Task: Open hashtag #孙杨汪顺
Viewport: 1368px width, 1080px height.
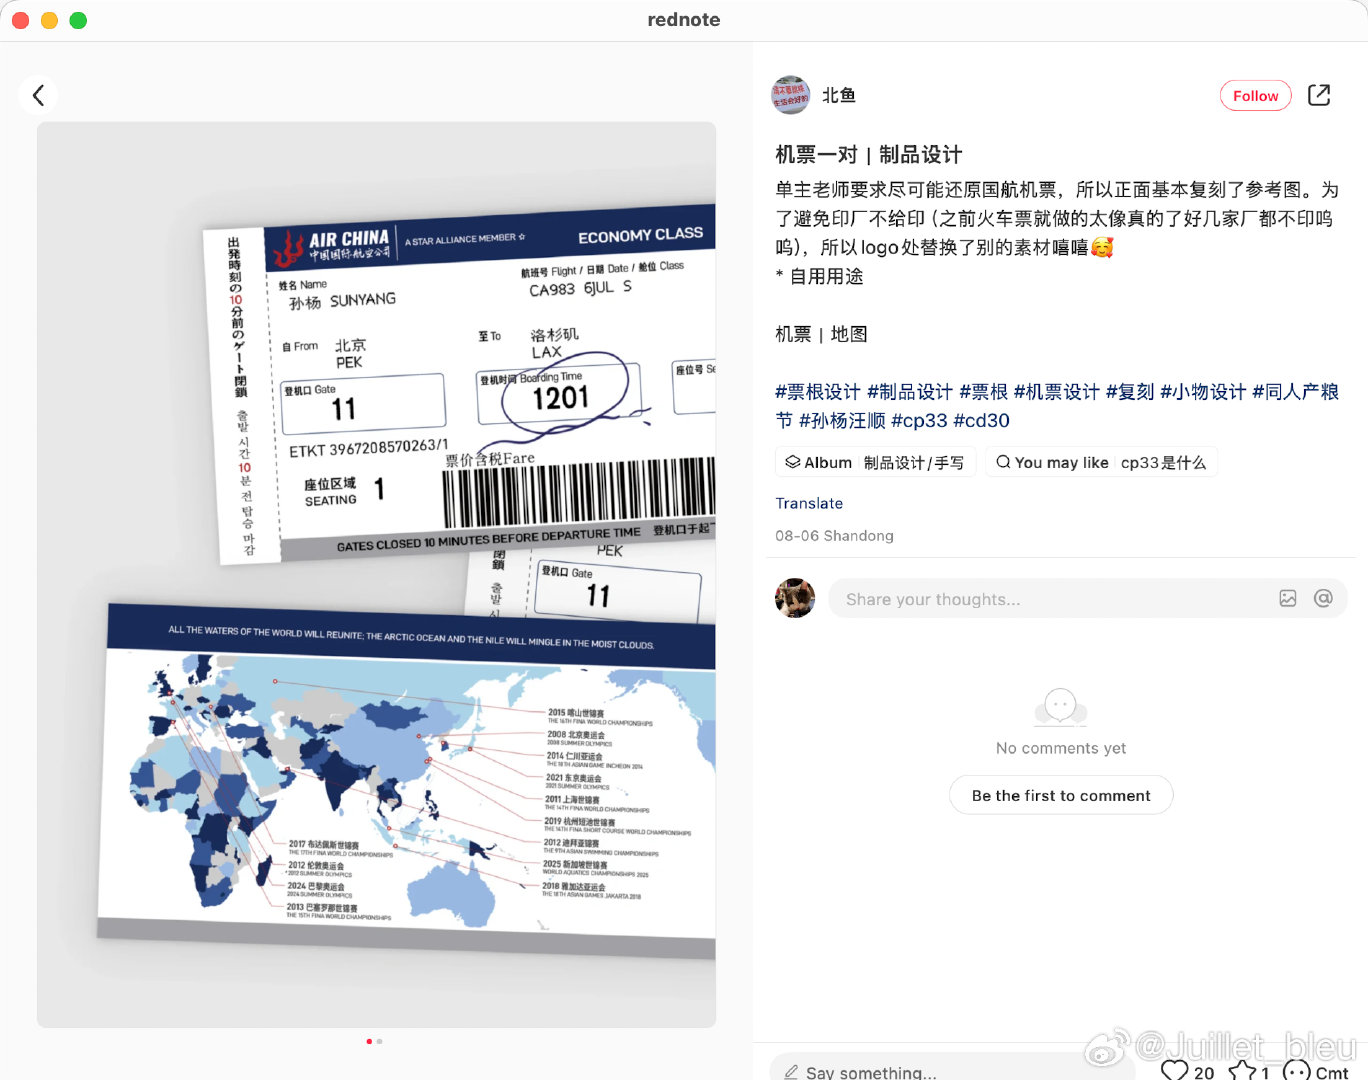Action: pos(842,421)
